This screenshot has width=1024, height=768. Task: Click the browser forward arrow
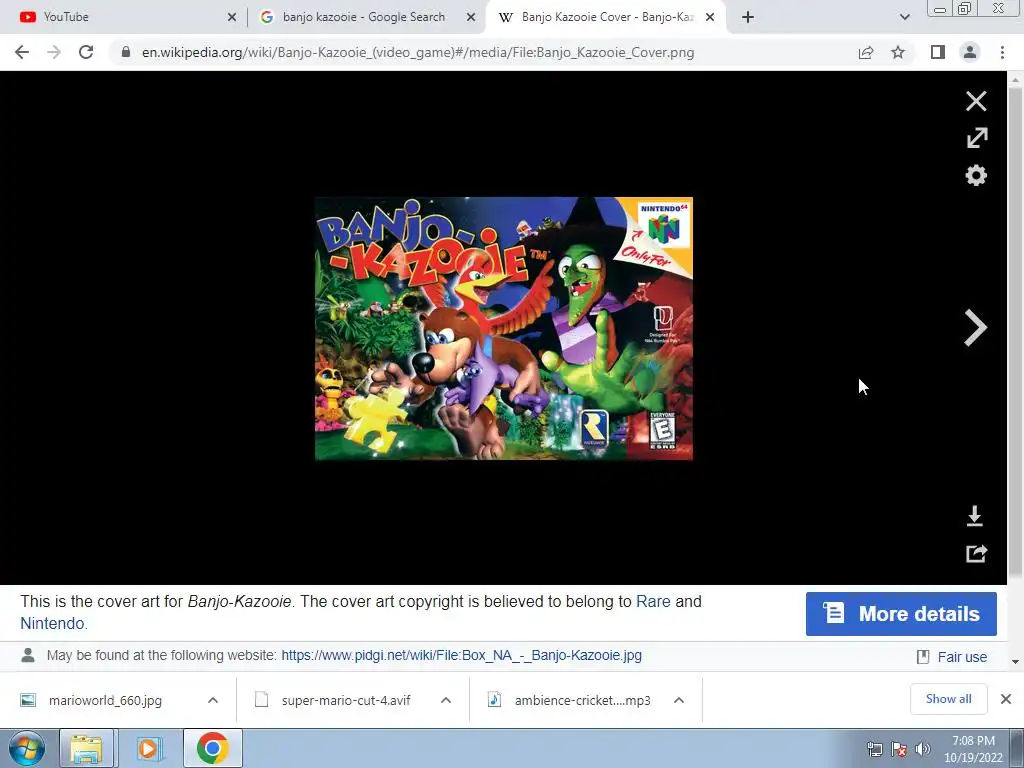coord(54,52)
